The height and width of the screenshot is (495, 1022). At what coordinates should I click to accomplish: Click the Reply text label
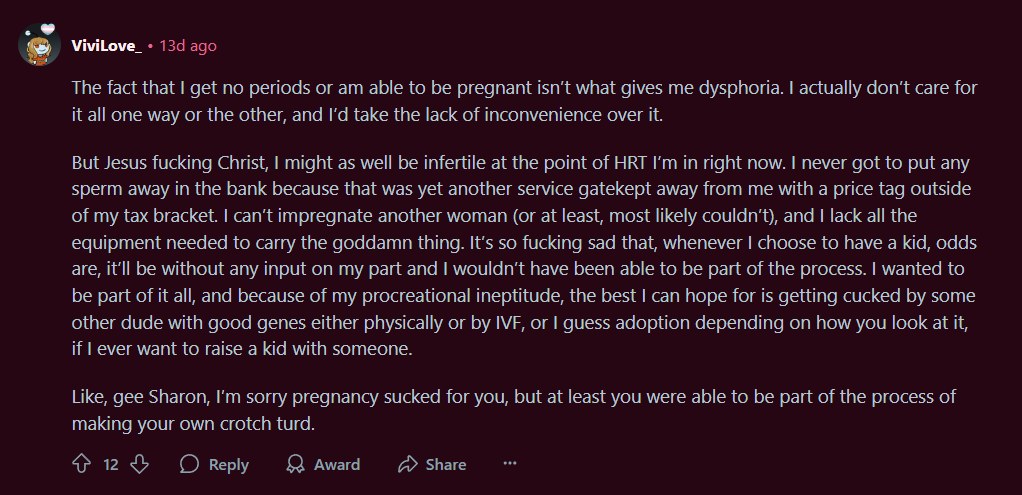(229, 465)
